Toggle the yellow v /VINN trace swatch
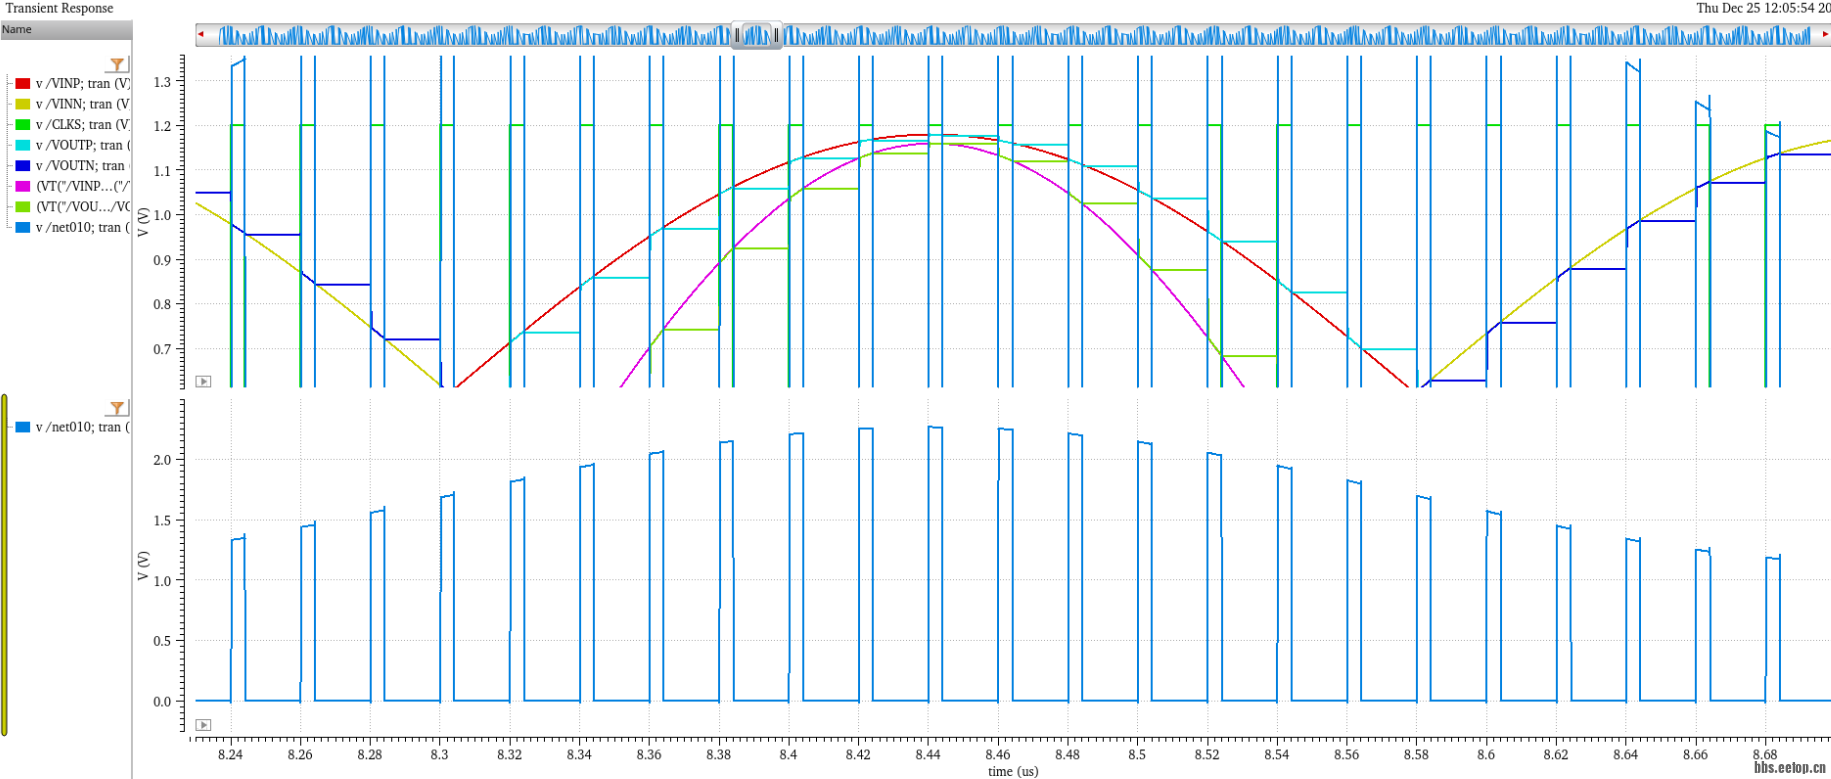Viewport: 1831px width, 779px height. (22, 104)
